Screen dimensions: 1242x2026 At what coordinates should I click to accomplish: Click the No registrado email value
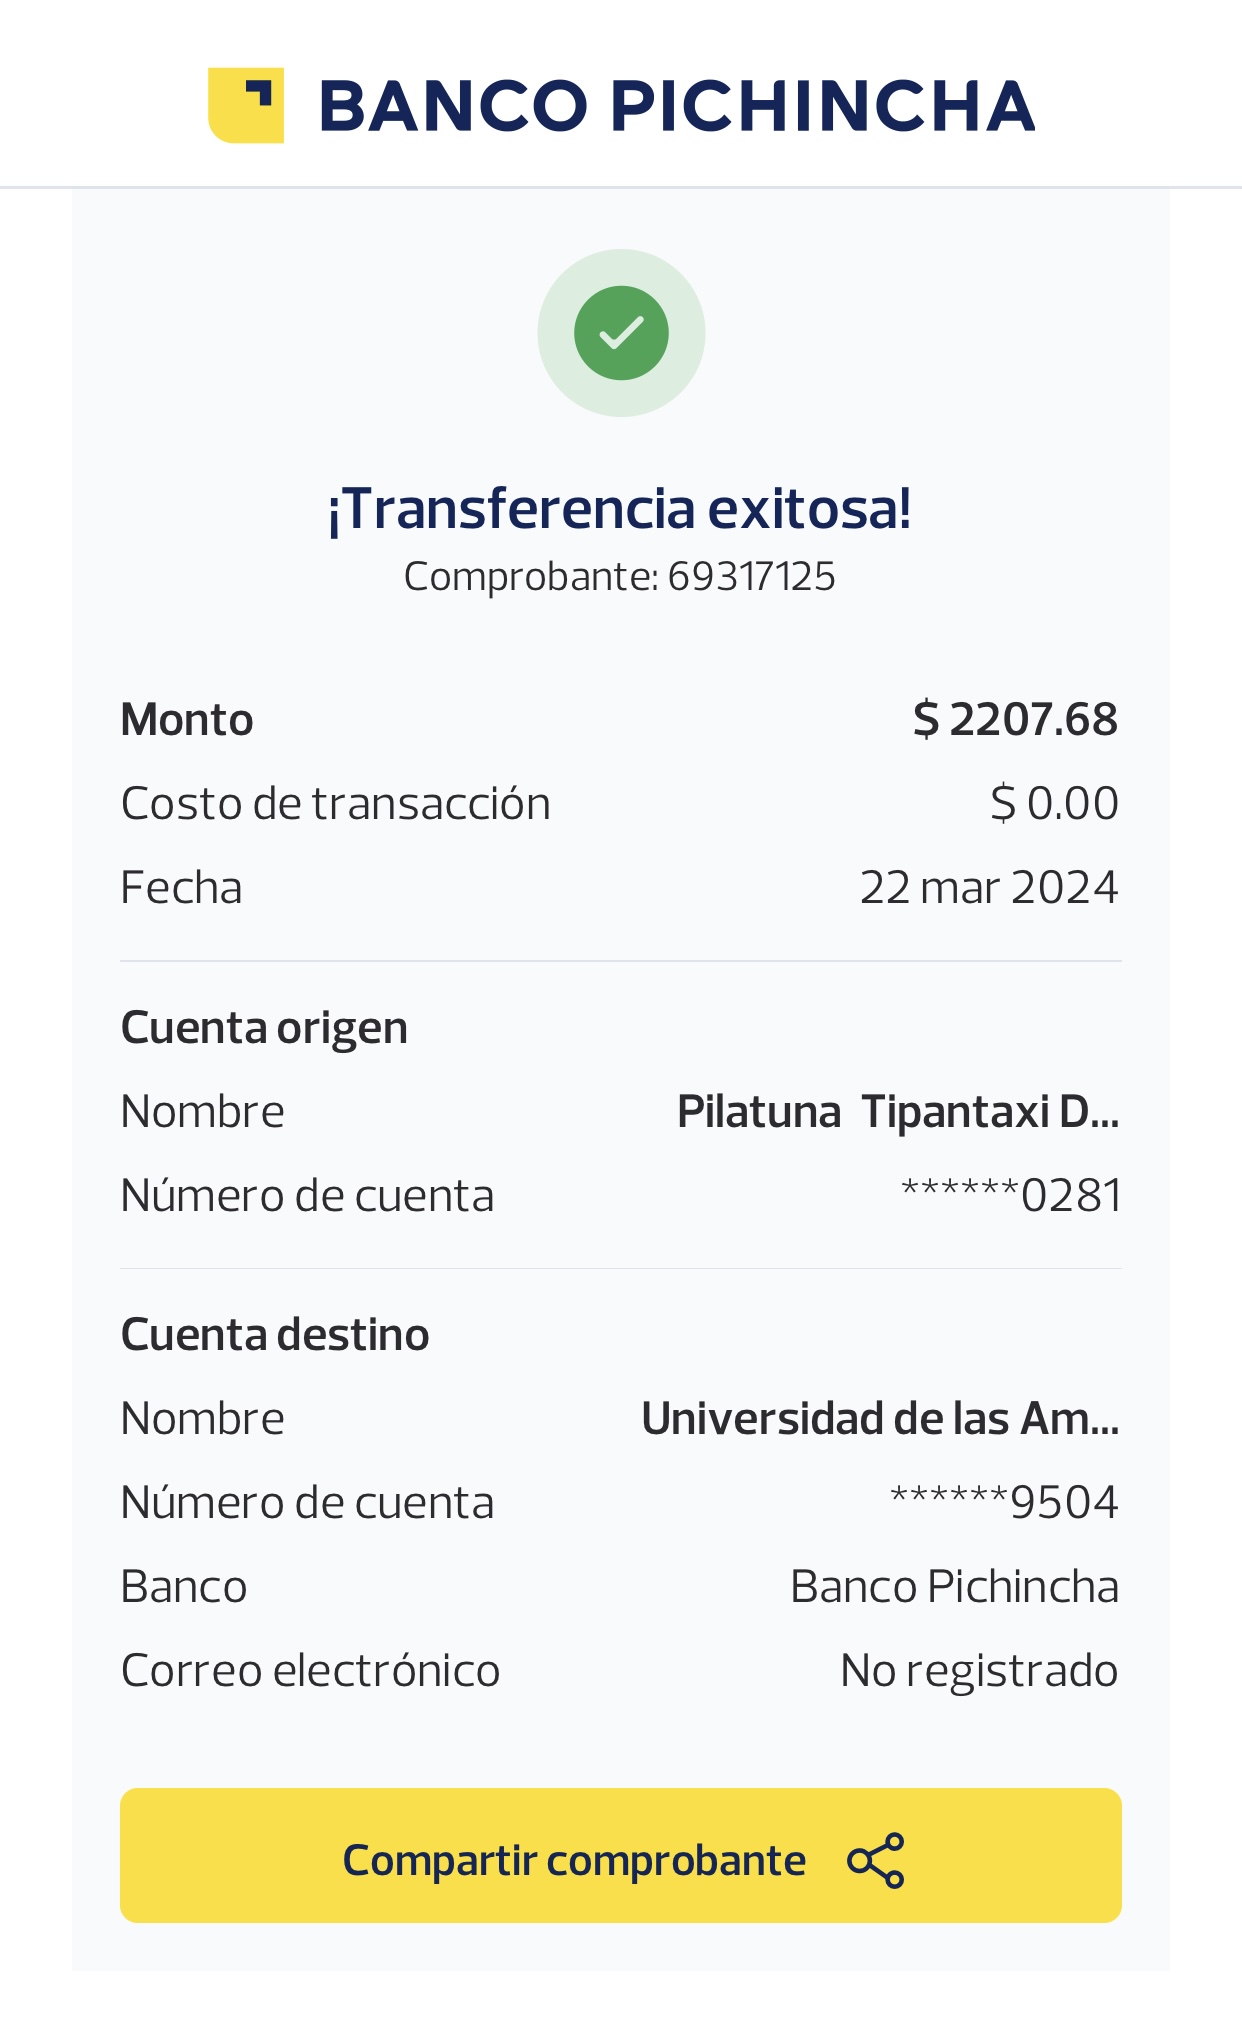(978, 1671)
